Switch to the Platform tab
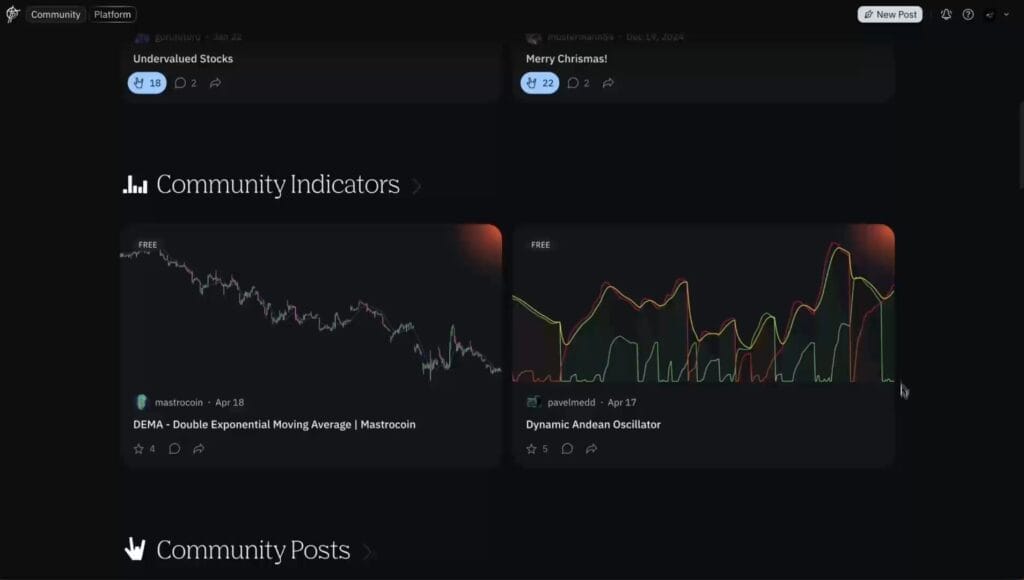This screenshot has width=1024, height=580. coord(113,15)
